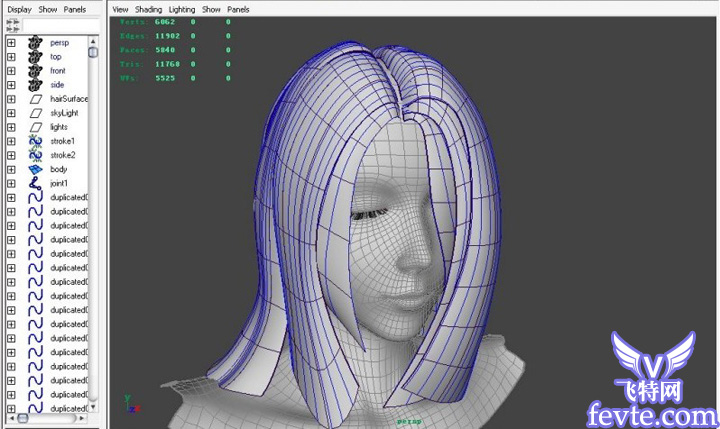Select the 'side' label in the outliner
Screen dimensions: 720x429
point(57,85)
